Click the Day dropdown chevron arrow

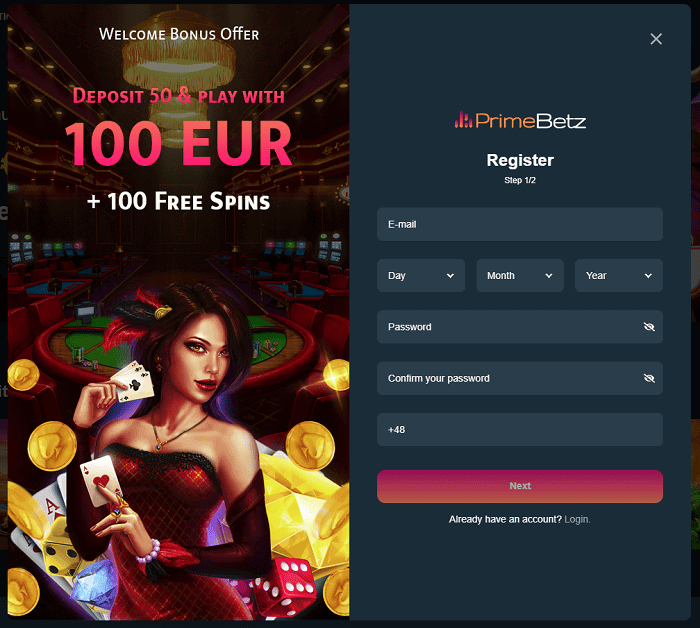click(450, 276)
